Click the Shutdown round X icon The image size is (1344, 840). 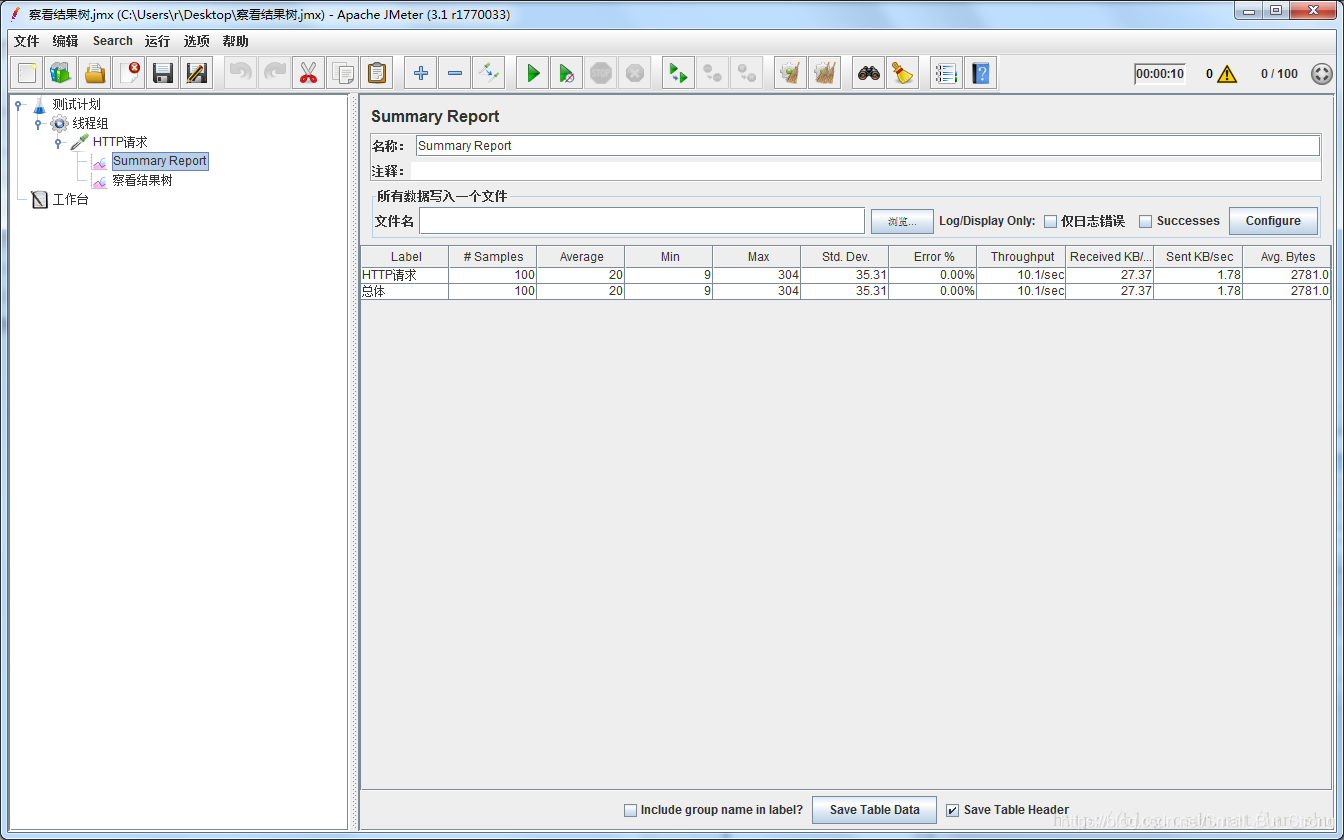point(635,73)
